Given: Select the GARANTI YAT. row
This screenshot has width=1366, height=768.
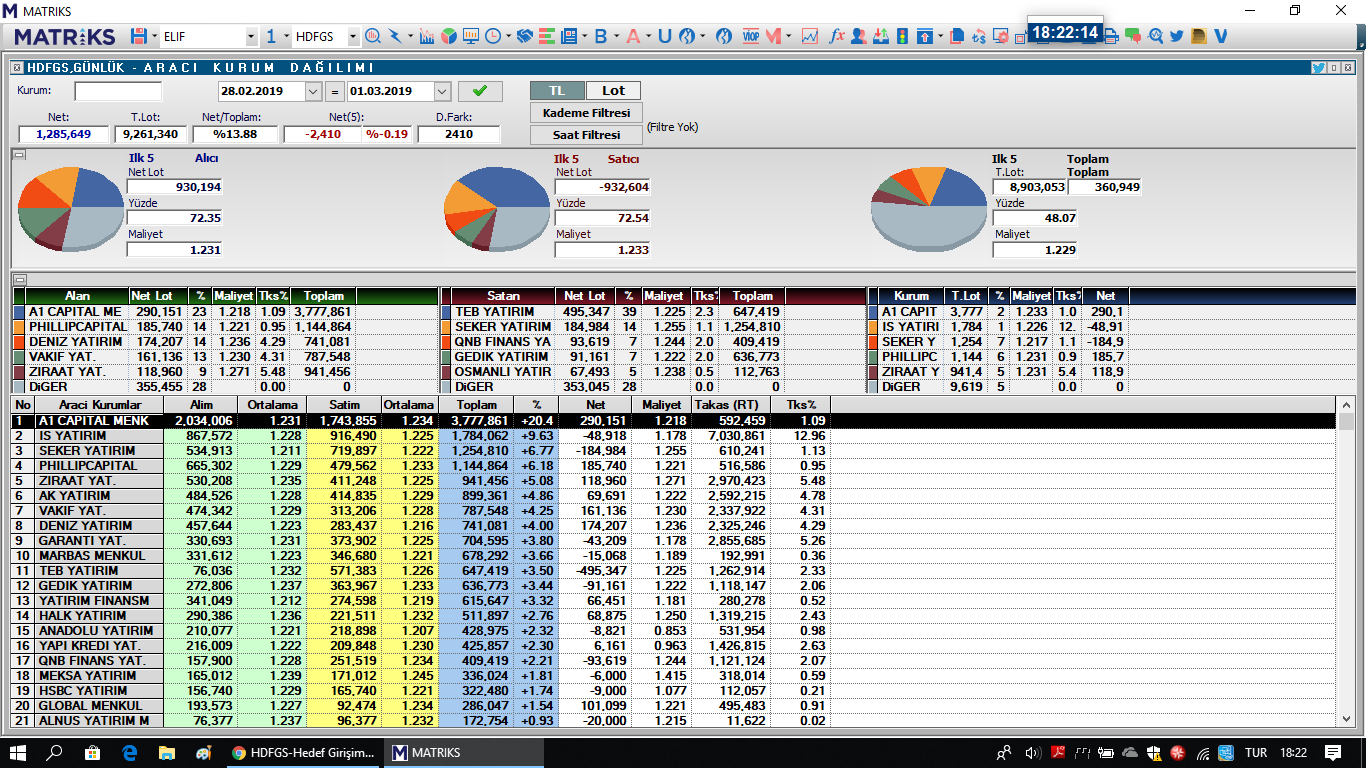Looking at the screenshot, I should pyautogui.click(x=675, y=541).
